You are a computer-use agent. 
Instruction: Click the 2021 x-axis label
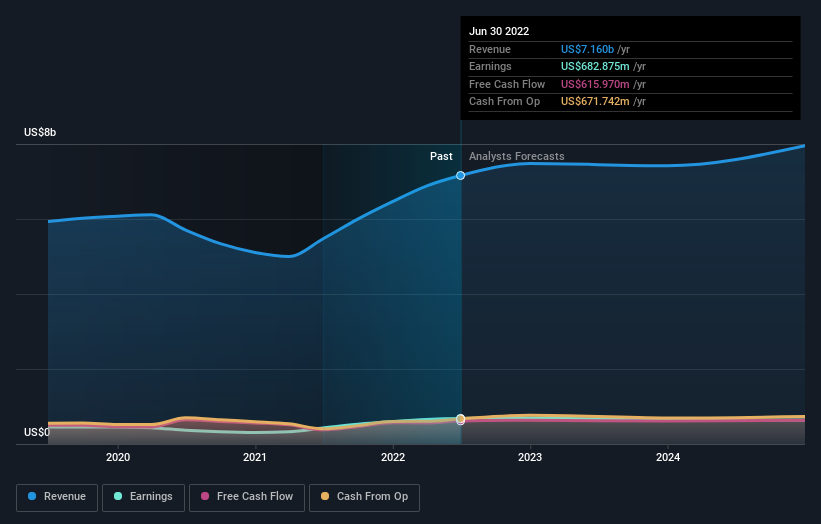(x=255, y=457)
